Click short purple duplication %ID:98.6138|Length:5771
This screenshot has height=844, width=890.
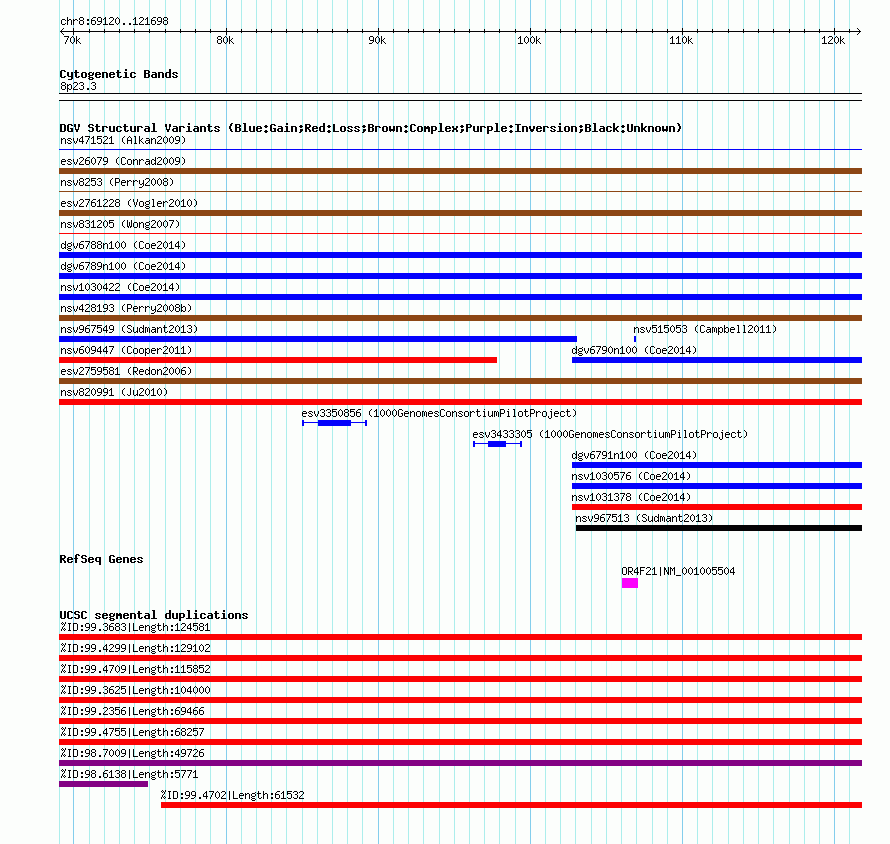click(103, 784)
